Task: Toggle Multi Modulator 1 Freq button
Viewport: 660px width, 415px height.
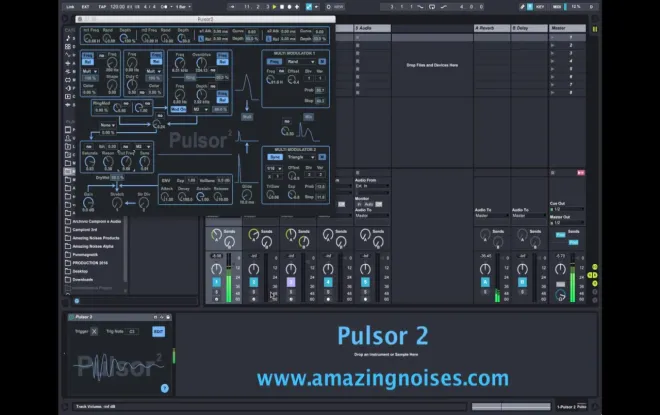Action: point(274,61)
